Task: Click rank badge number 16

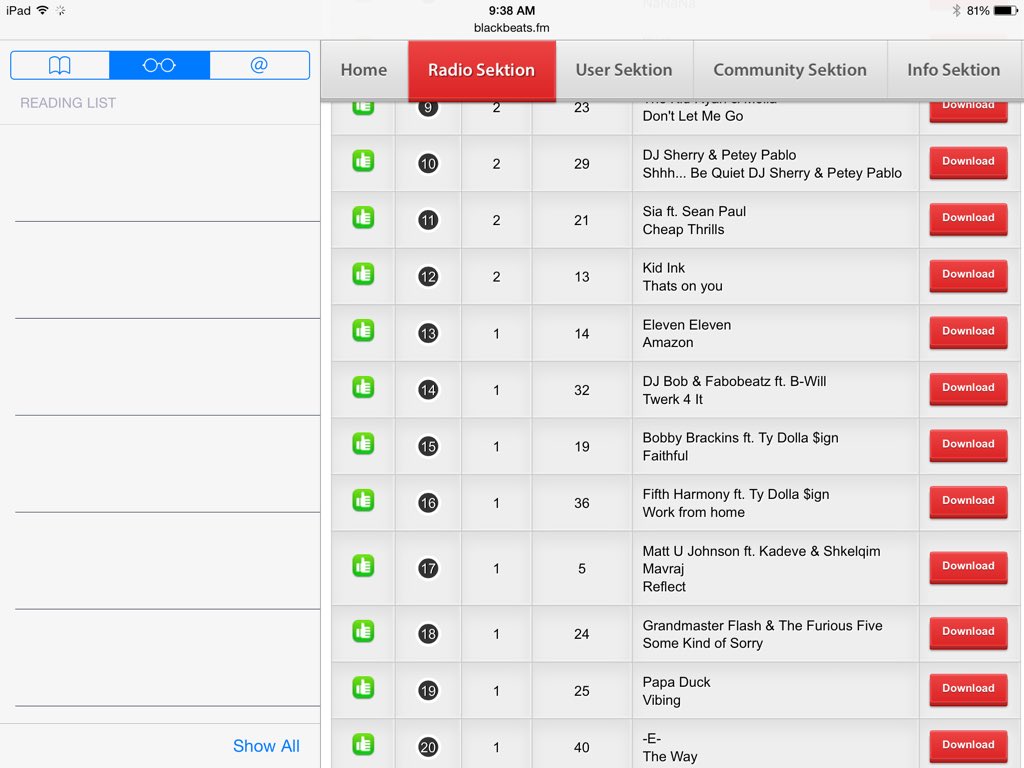Action: coord(428,503)
